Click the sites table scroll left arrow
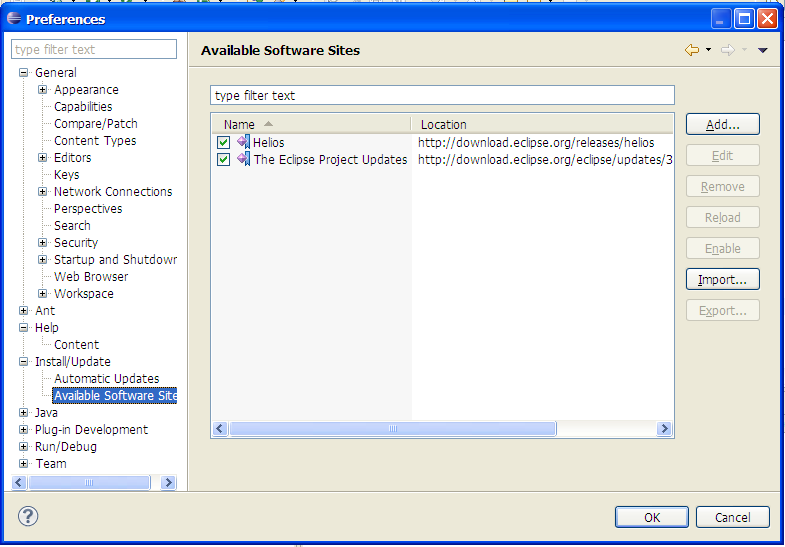This screenshot has height=547, width=785. point(220,429)
